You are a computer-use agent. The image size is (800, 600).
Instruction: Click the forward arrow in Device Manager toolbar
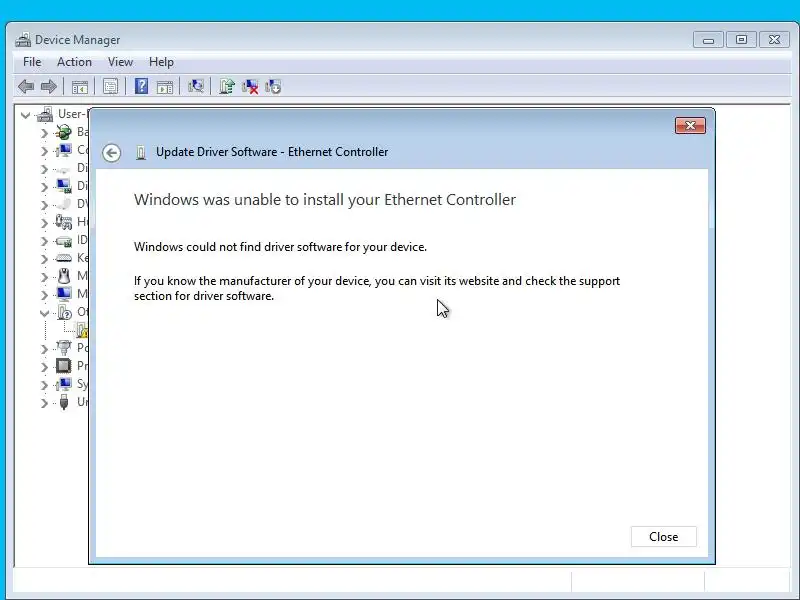click(48, 87)
